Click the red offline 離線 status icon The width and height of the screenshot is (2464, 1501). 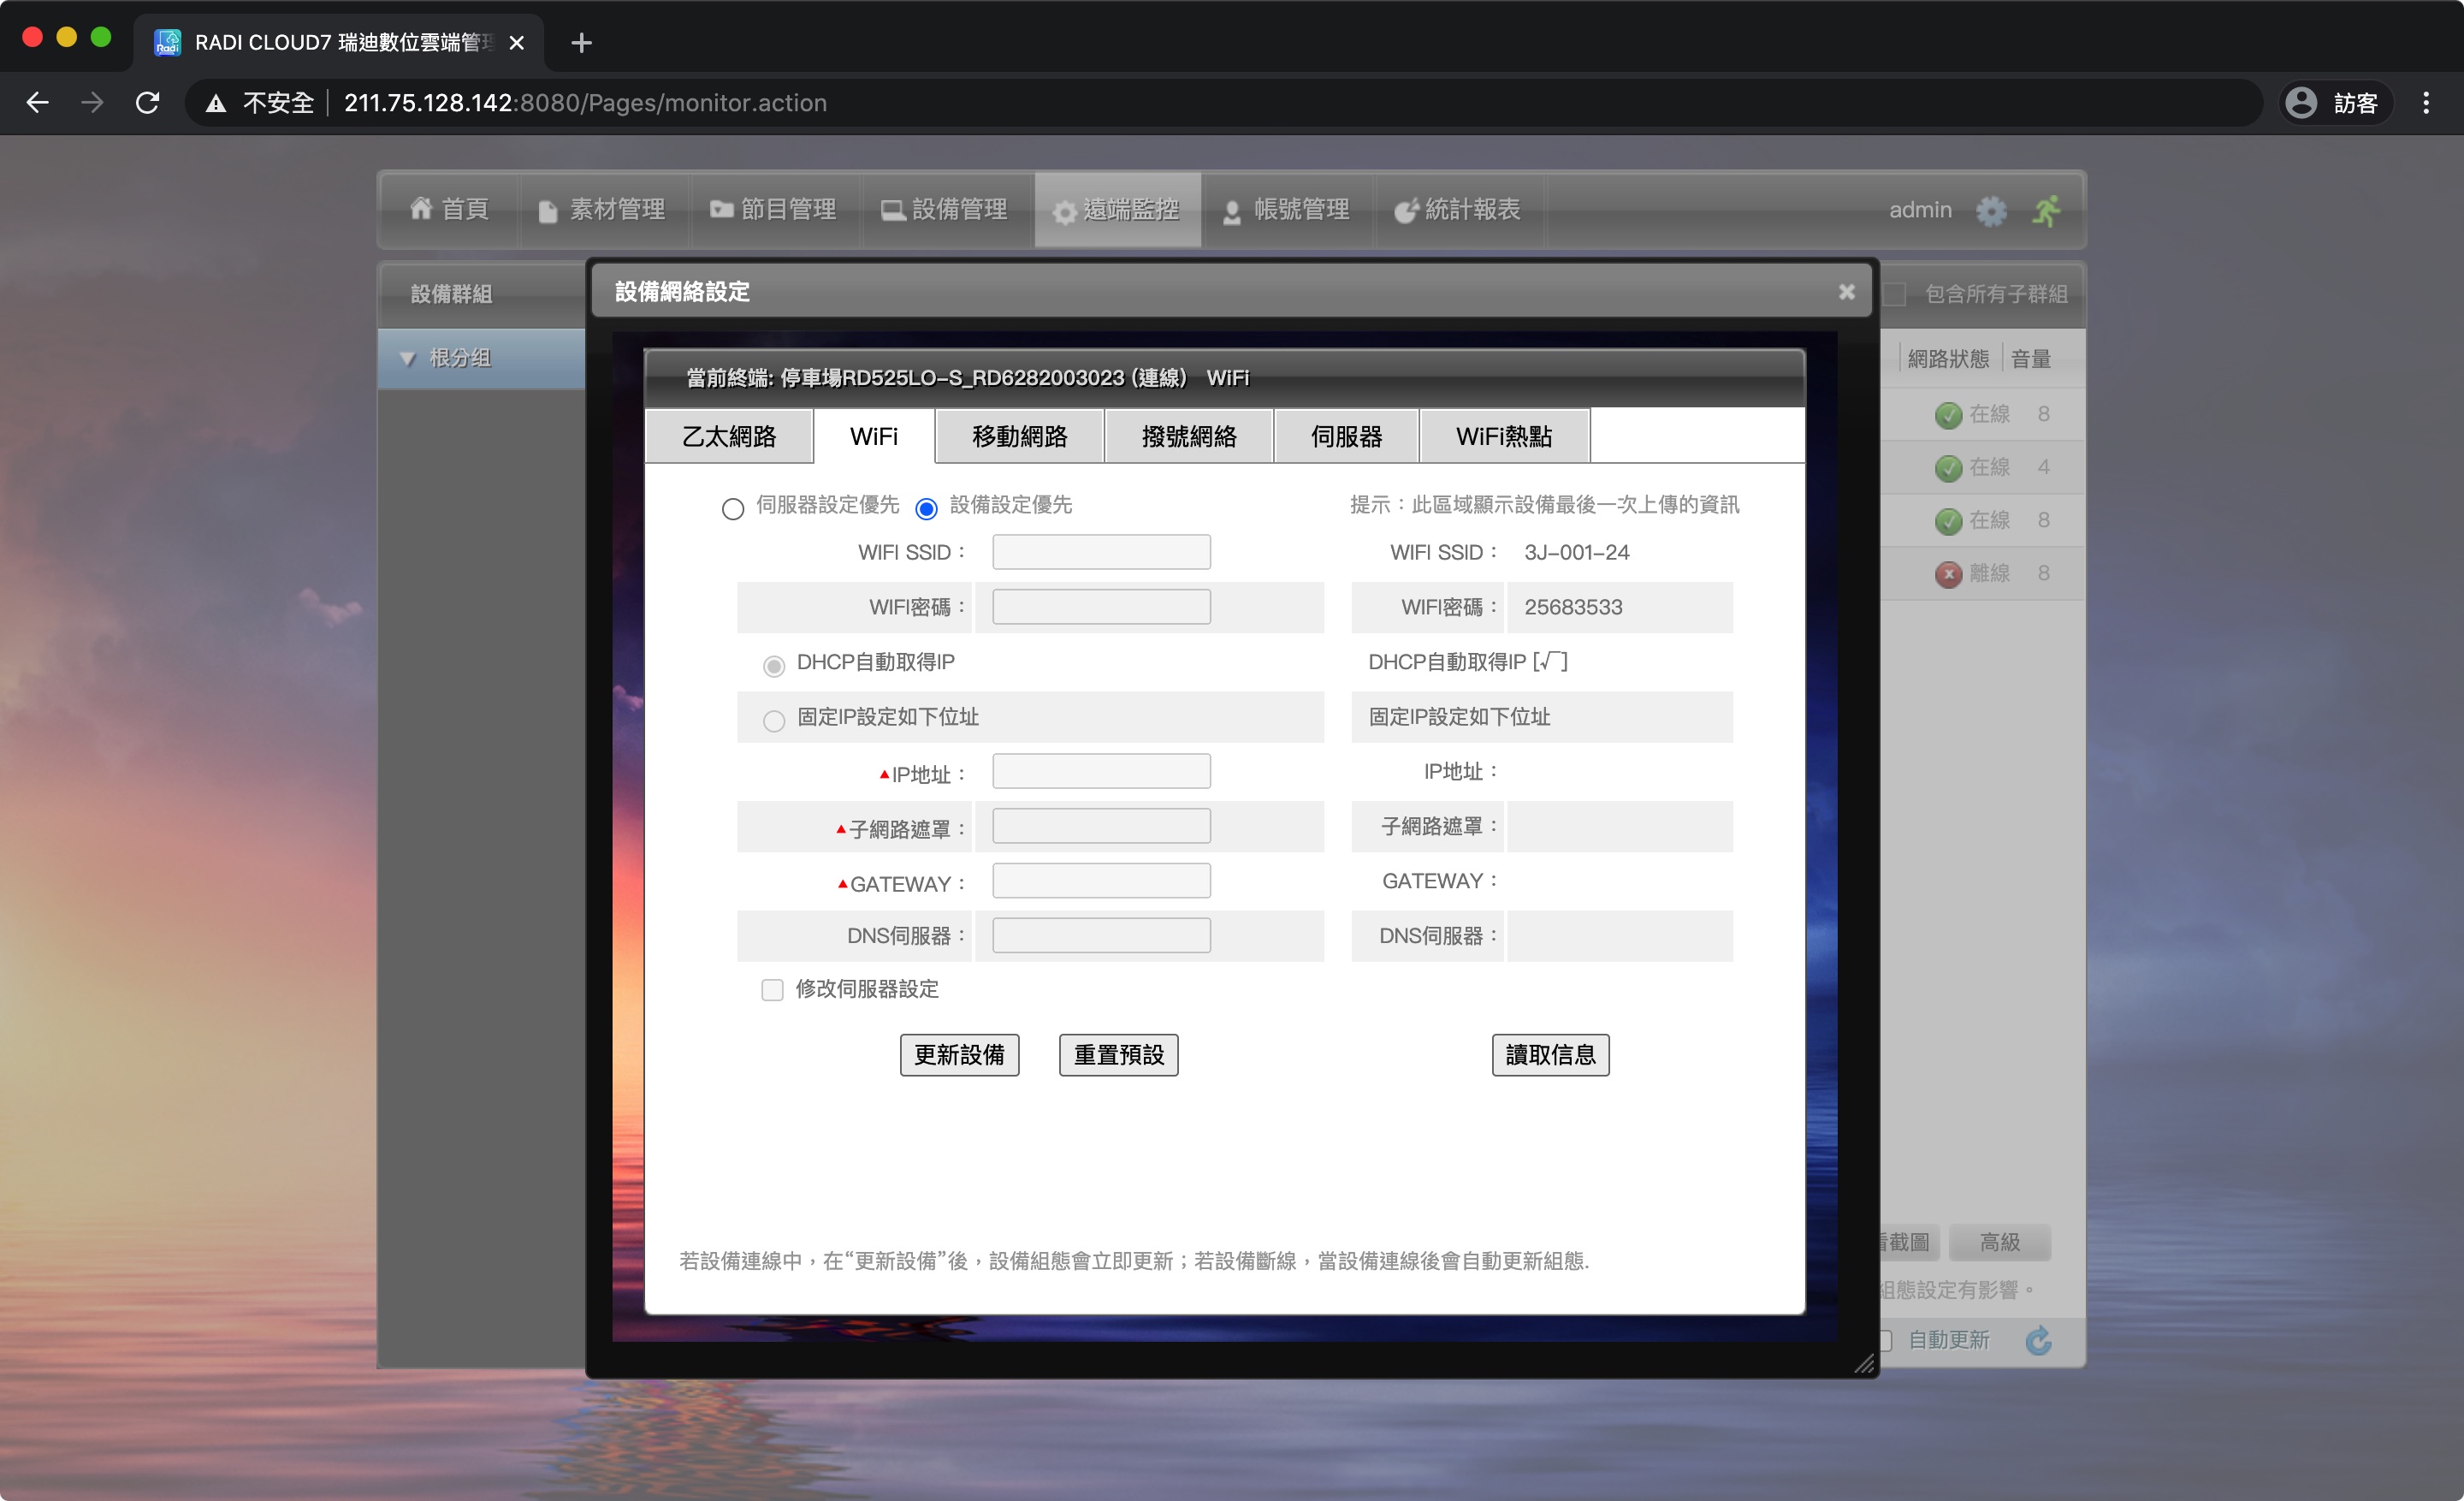[1947, 574]
